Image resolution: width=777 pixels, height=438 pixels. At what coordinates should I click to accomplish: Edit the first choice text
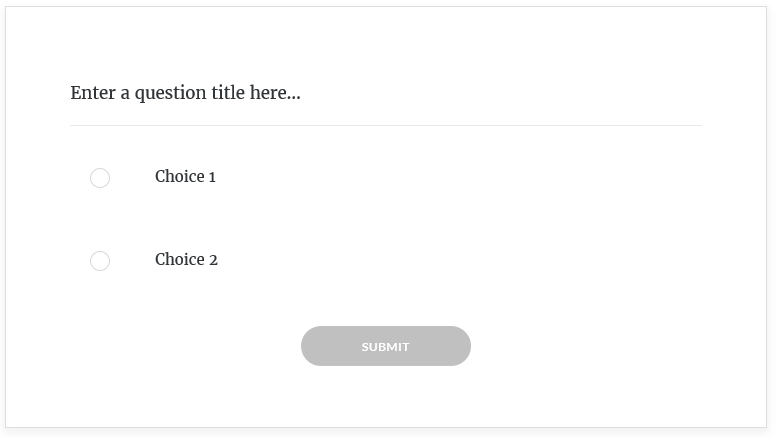(185, 177)
